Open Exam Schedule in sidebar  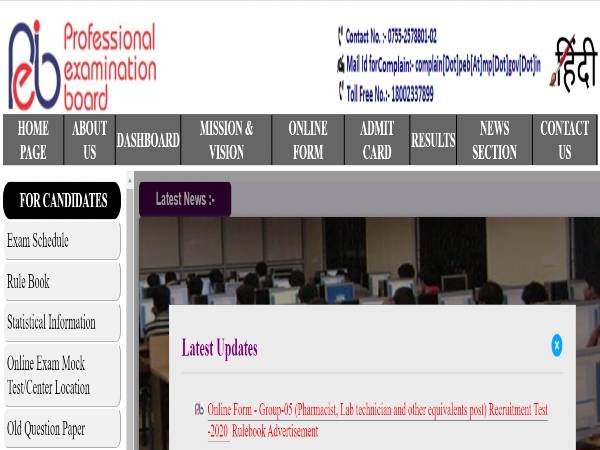(x=60, y=241)
